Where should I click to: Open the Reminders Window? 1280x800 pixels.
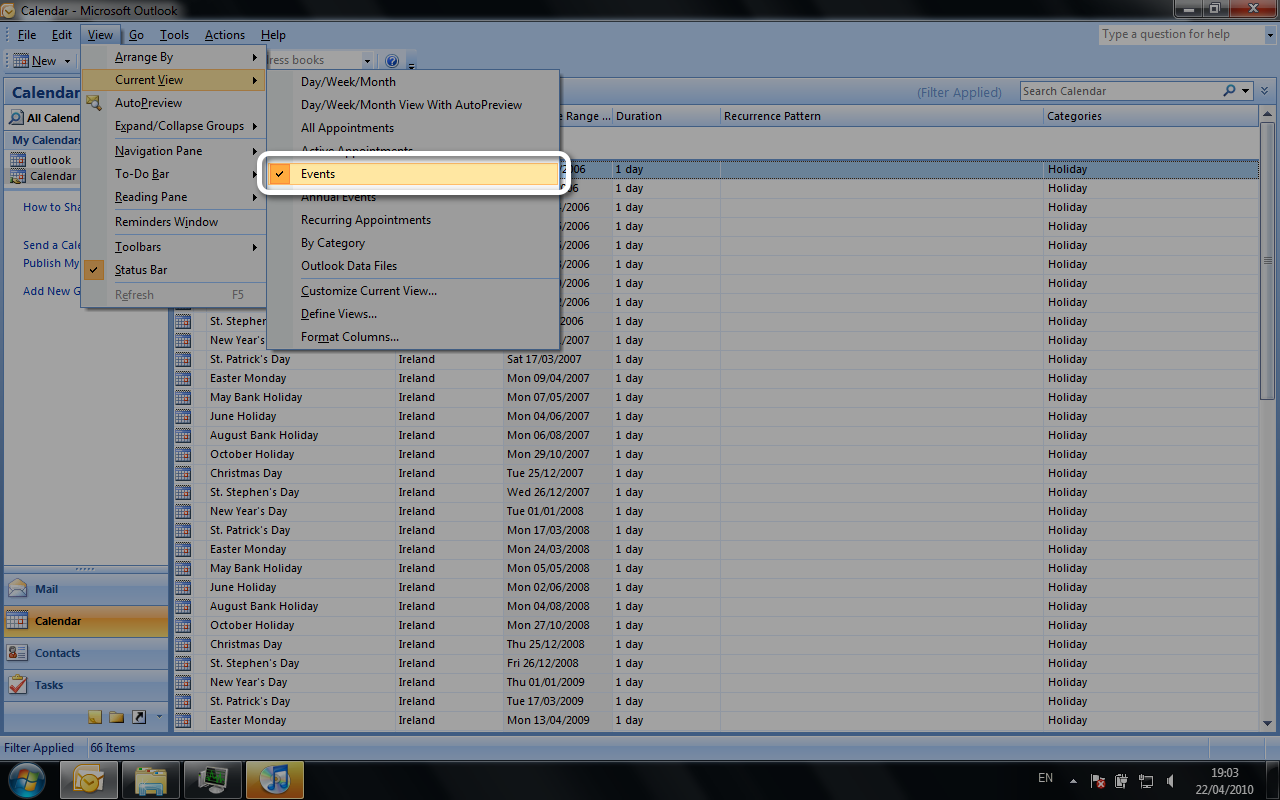click(x=174, y=222)
